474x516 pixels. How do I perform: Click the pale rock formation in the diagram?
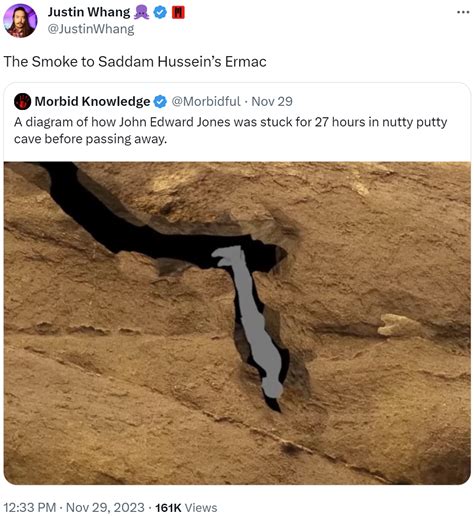(397, 325)
